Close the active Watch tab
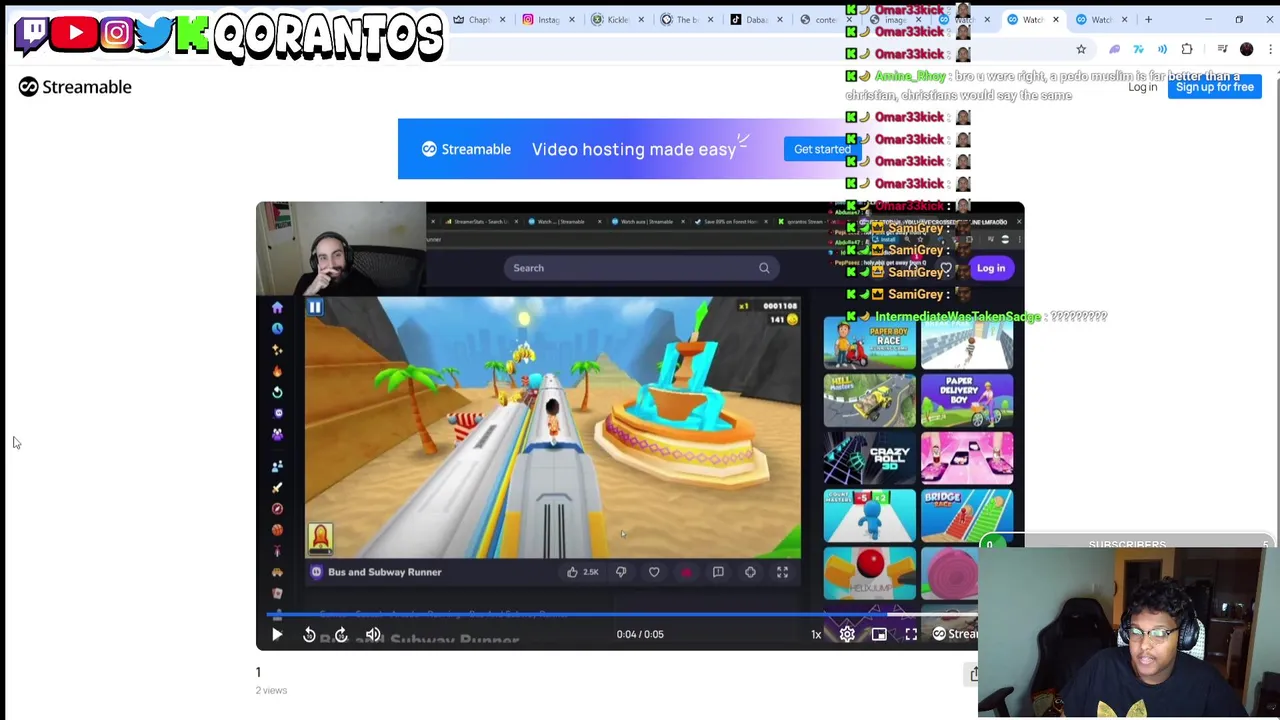The width and height of the screenshot is (1280, 720). pyautogui.click(x=1055, y=19)
